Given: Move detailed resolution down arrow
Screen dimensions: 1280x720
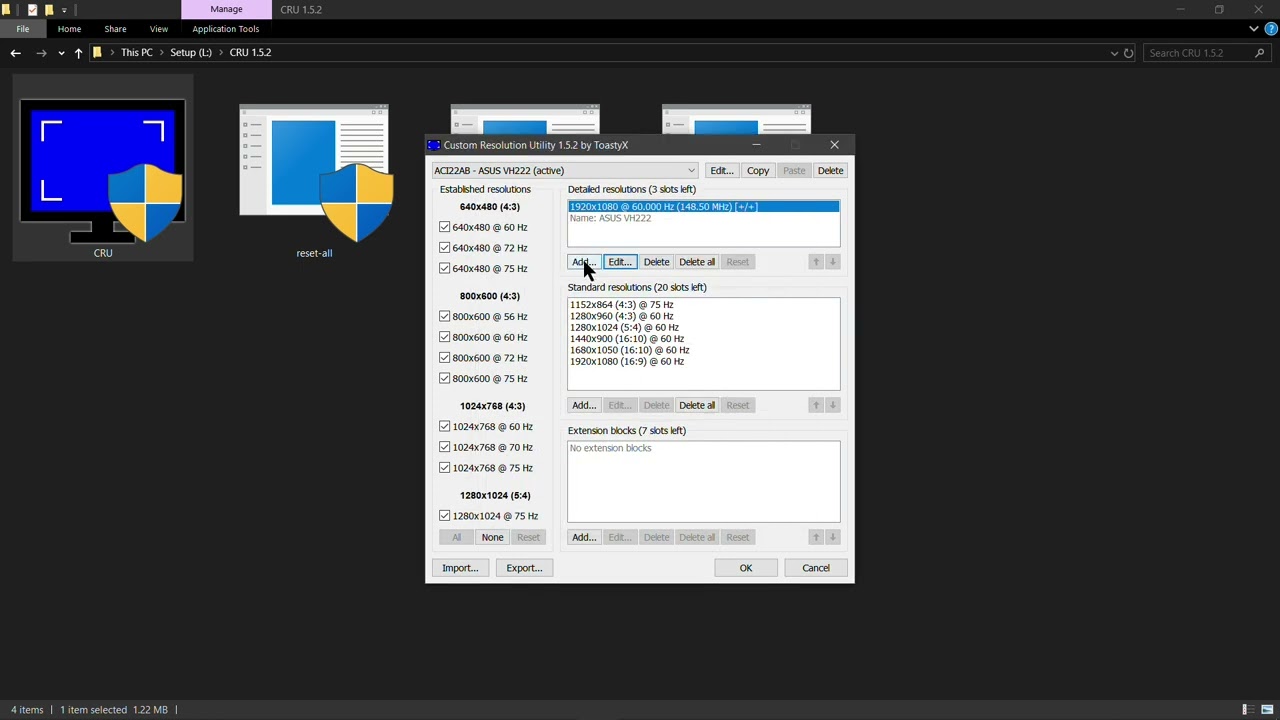Looking at the screenshot, I should click(832, 262).
